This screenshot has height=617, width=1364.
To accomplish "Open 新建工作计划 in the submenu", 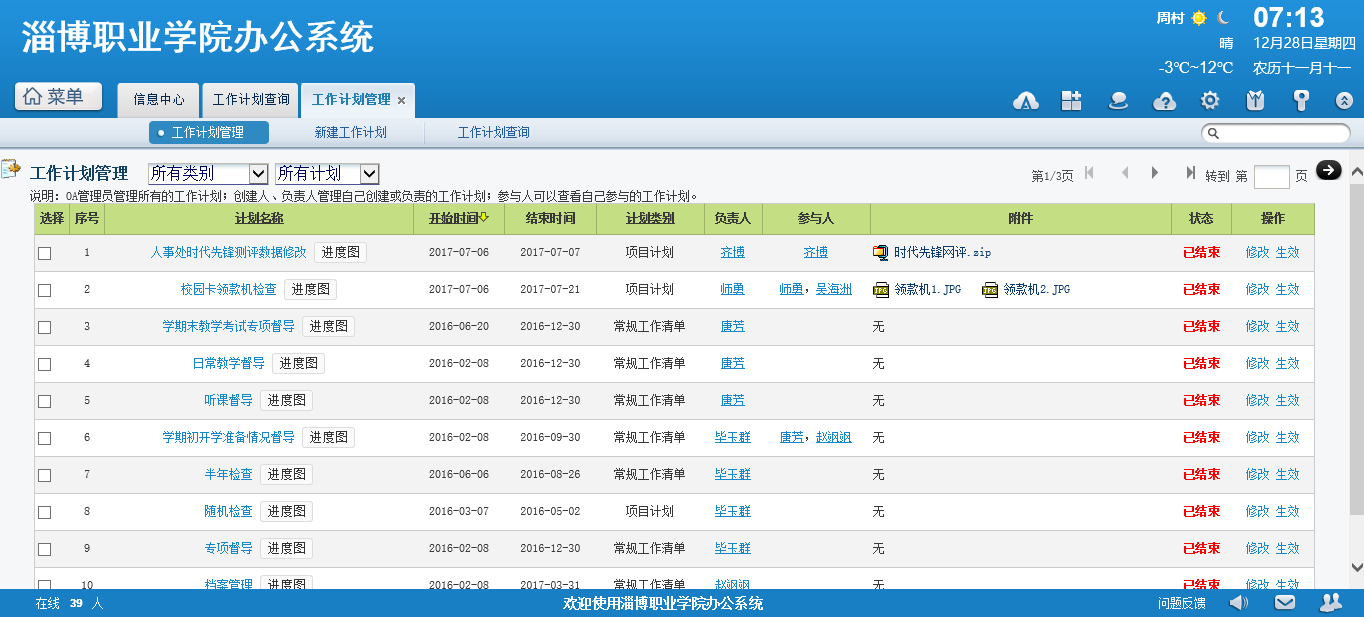I will pos(350,132).
